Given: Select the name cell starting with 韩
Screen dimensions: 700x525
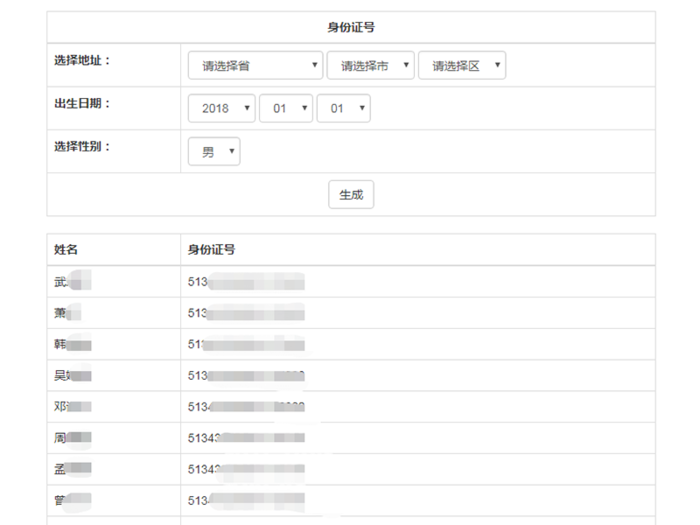Looking at the screenshot, I should coord(73,344).
